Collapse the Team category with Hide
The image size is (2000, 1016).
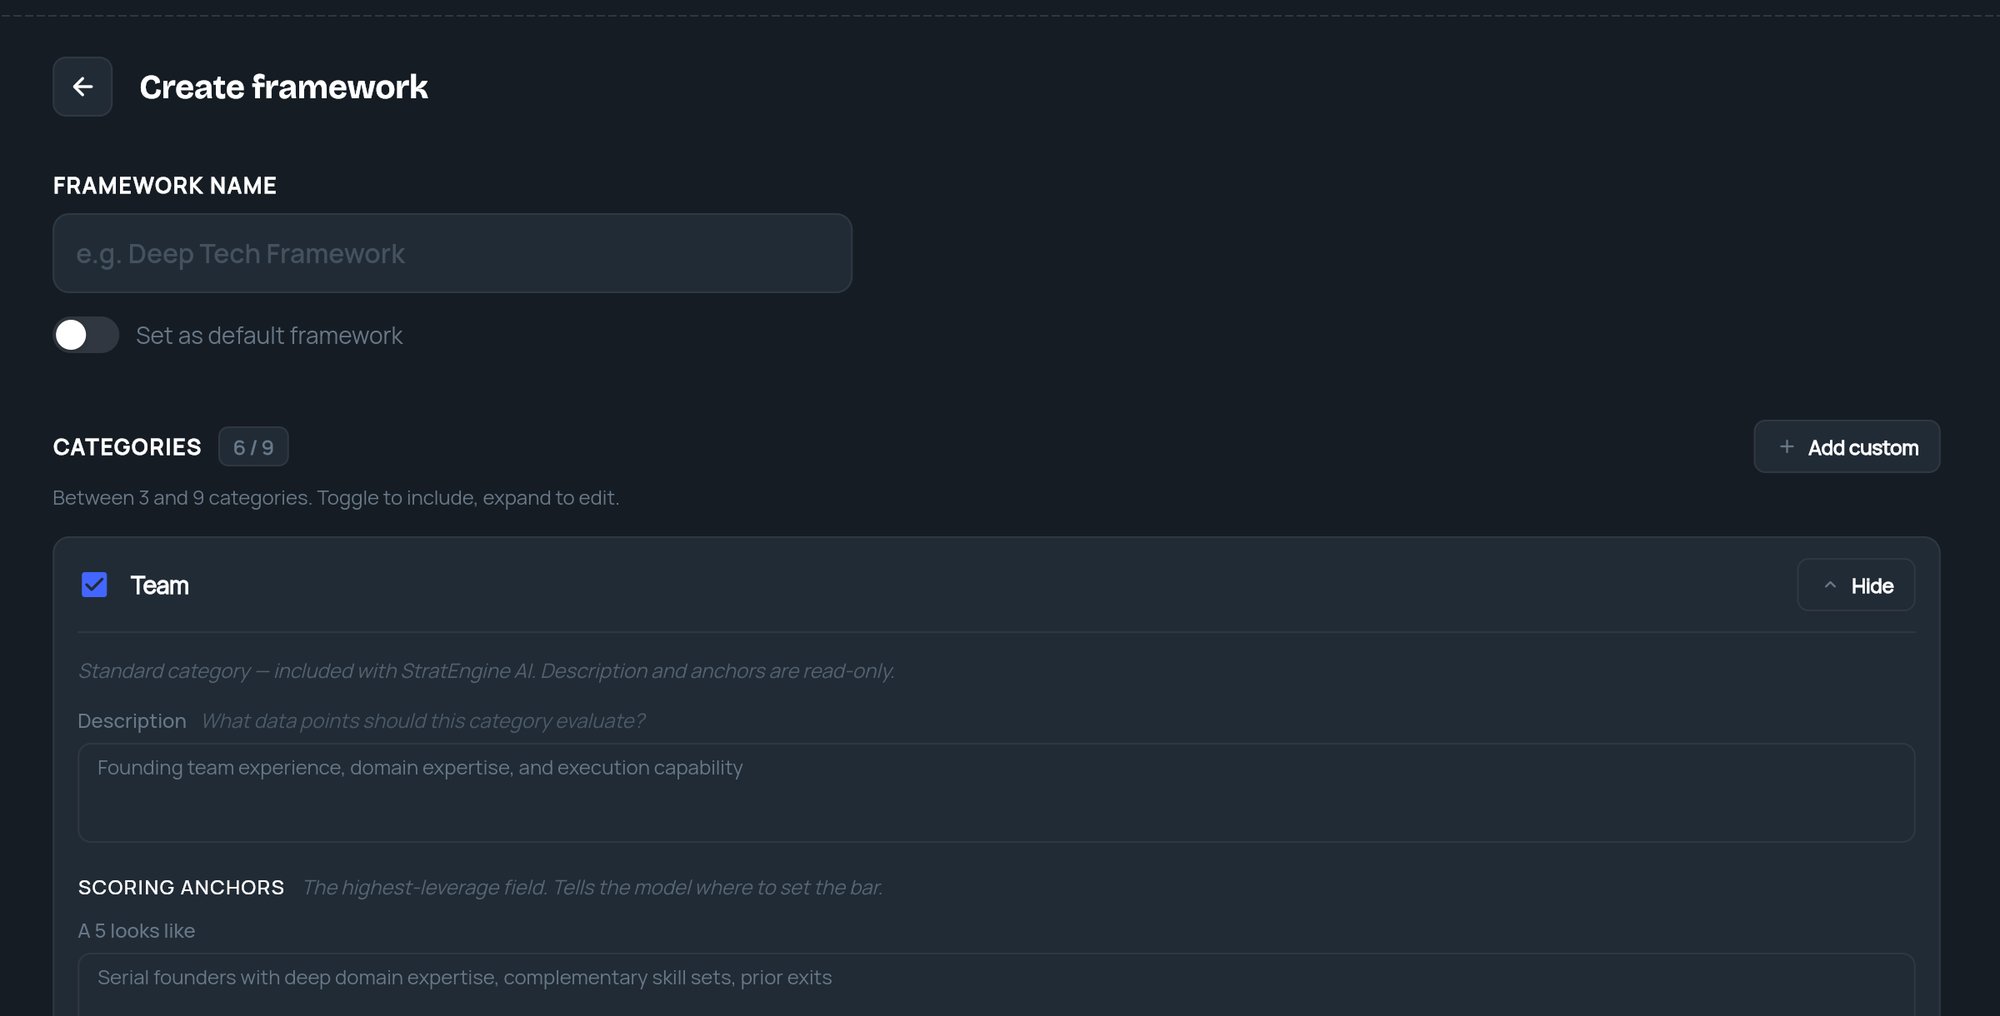[x=1856, y=585]
